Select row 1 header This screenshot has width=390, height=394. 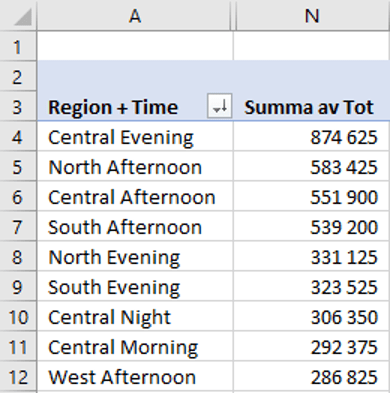tap(18, 46)
